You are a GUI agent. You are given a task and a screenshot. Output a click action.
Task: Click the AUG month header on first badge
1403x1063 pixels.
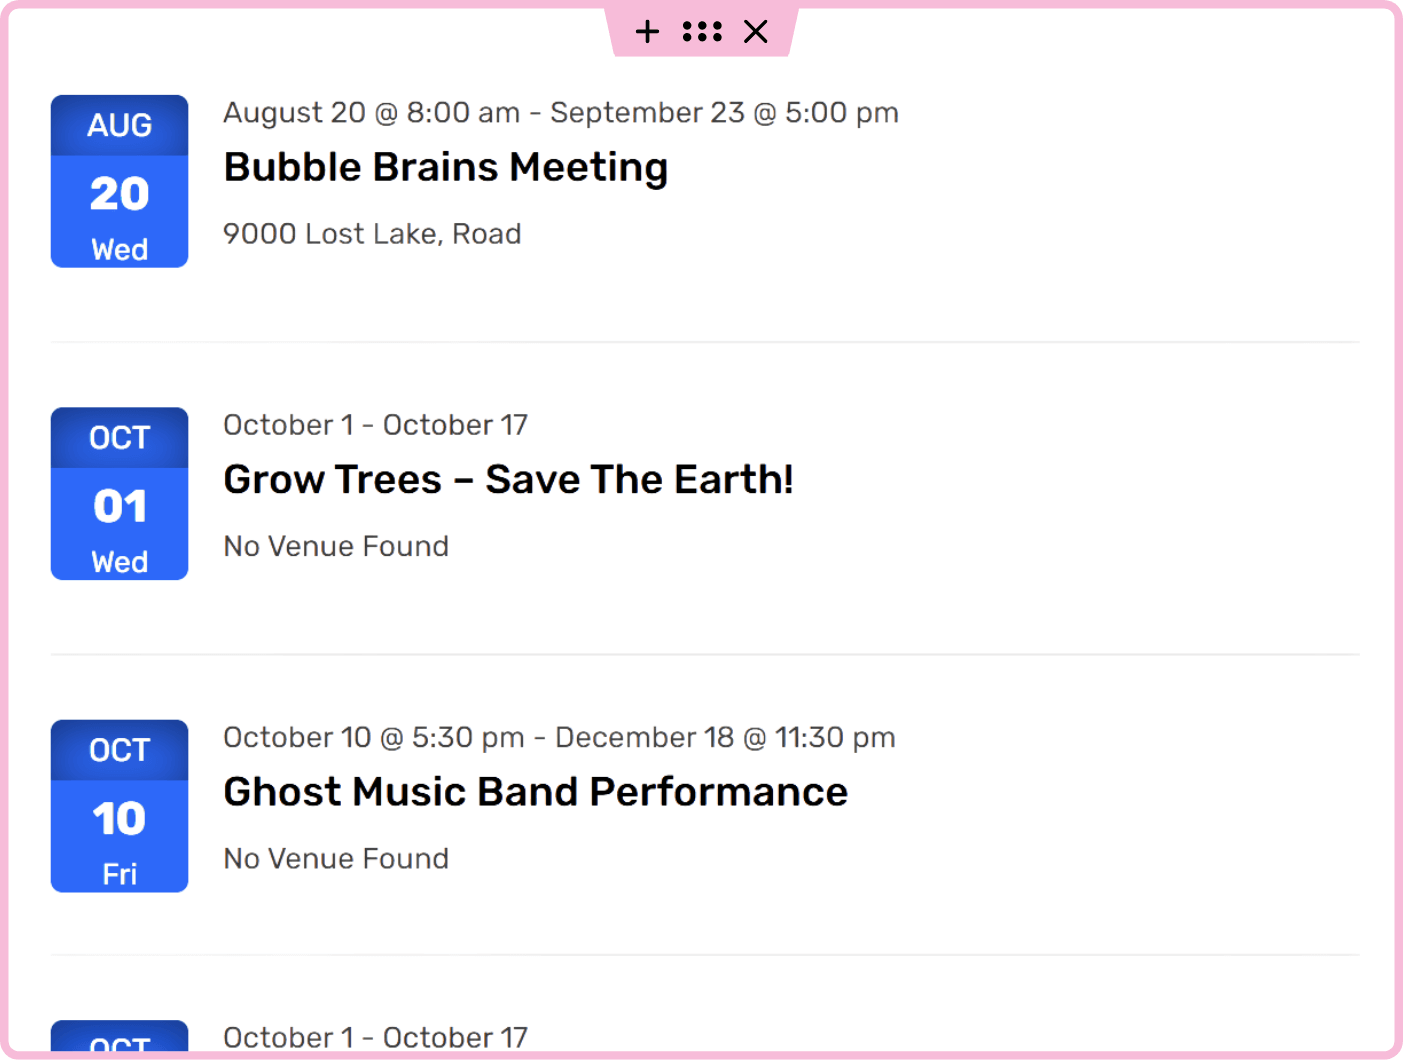coord(119,126)
